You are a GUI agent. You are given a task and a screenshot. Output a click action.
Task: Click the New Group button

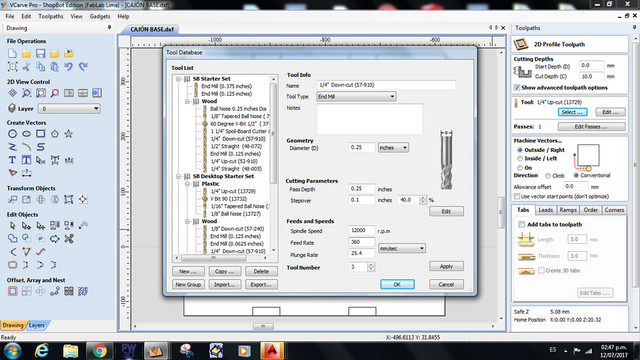[x=188, y=284]
